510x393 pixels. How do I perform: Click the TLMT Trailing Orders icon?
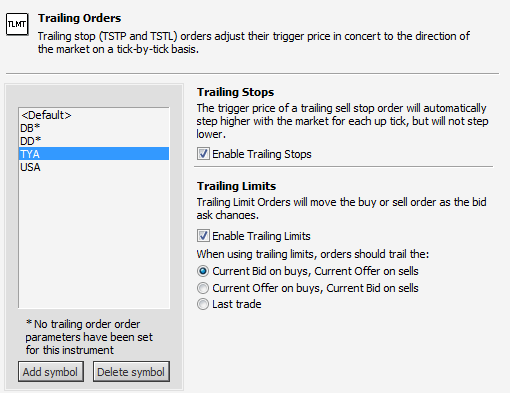pyautogui.click(x=17, y=24)
